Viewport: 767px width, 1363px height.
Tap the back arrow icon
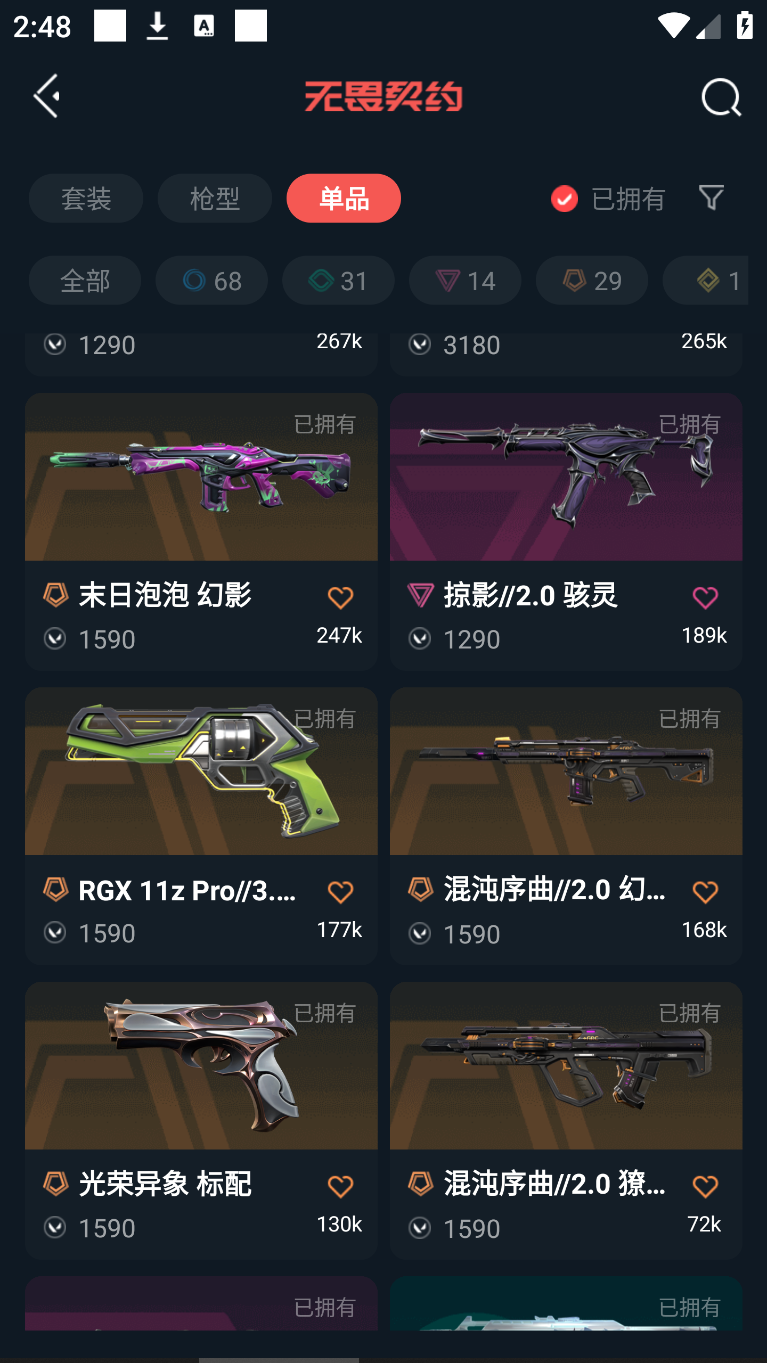pyautogui.click(x=47, y=96)
